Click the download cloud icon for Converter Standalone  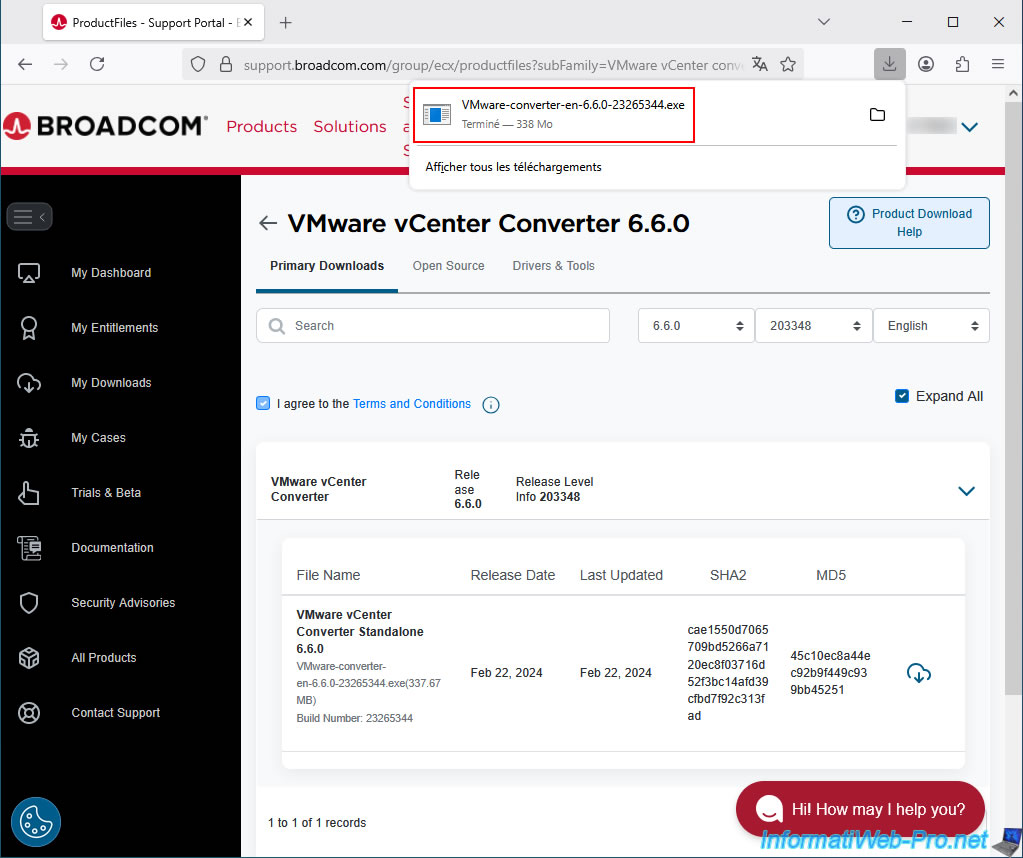coord(918,673)
